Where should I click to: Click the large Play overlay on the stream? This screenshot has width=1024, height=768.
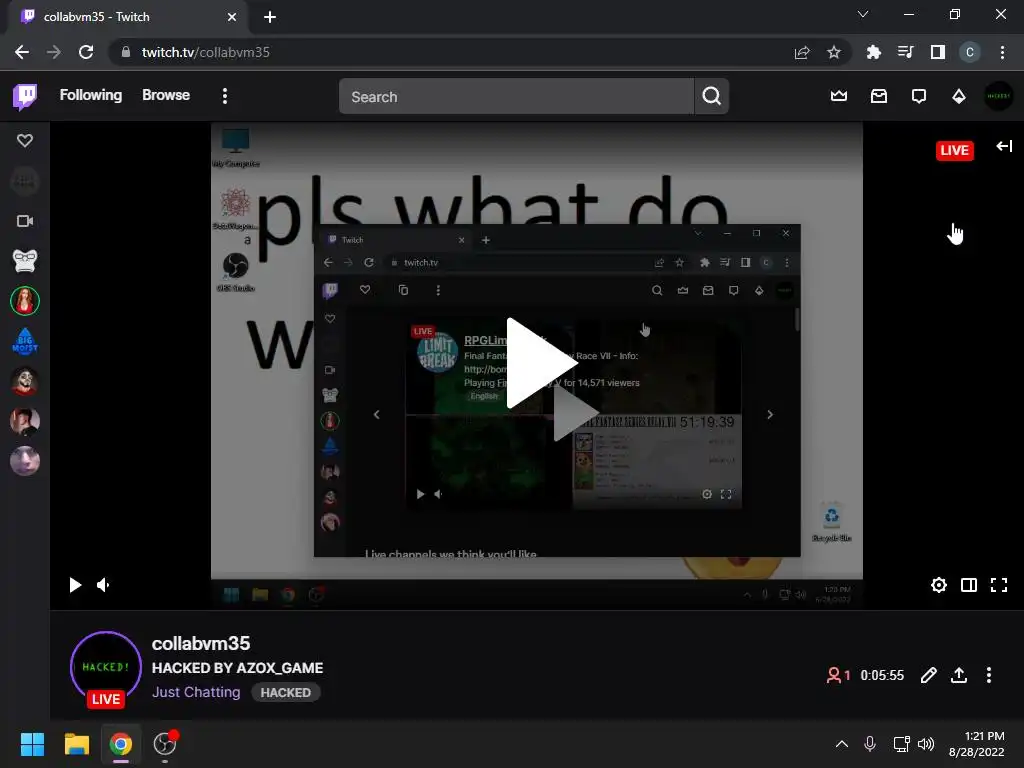(541, 363)
